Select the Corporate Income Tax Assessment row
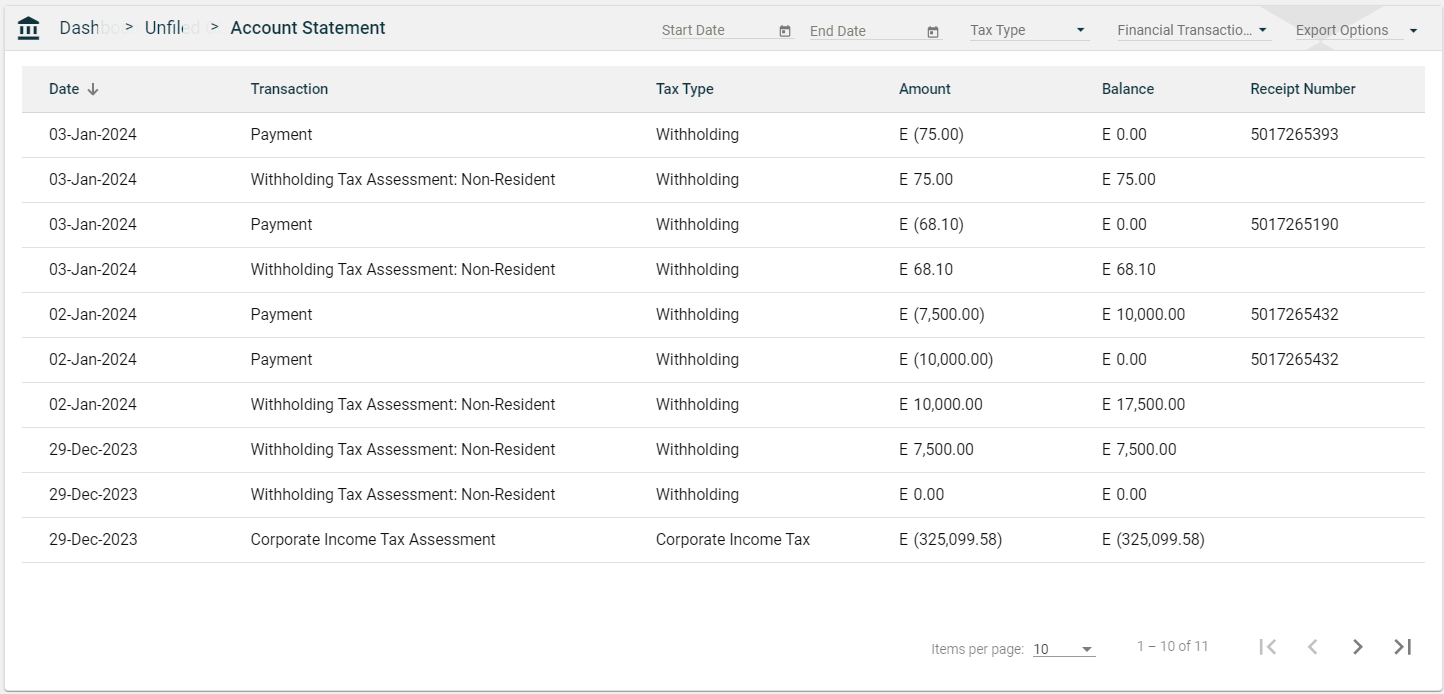This screenshot has width=1444, height=694. coord(373,540)
